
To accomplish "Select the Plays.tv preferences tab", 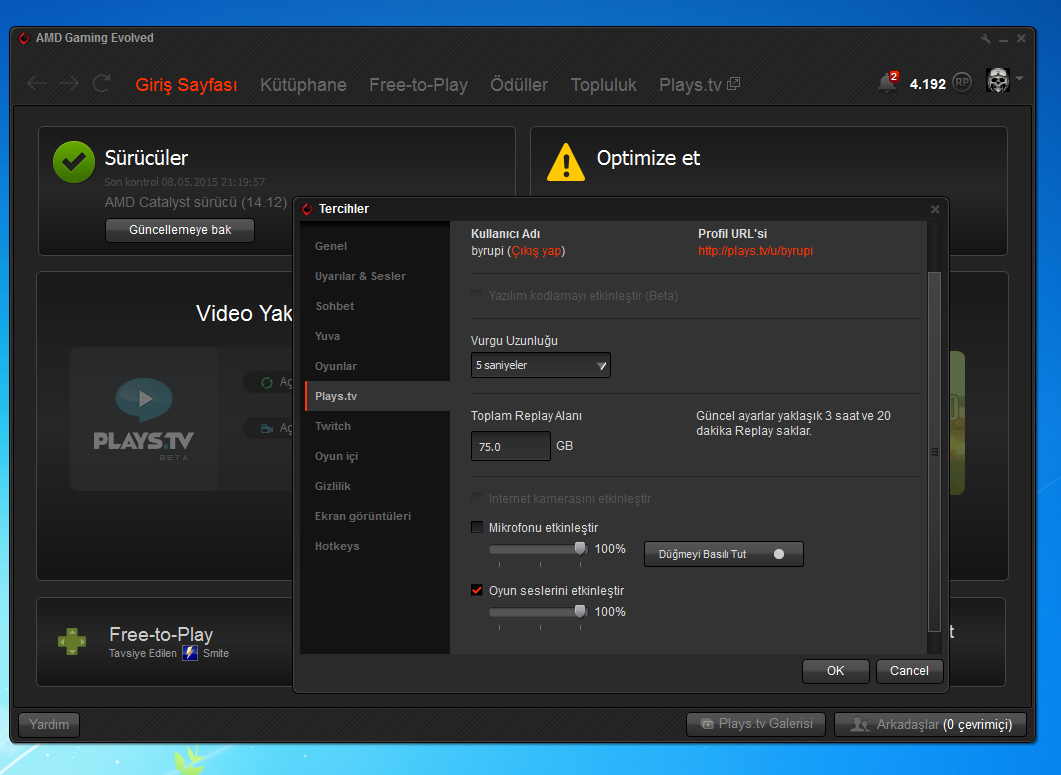I will point(376,396).
